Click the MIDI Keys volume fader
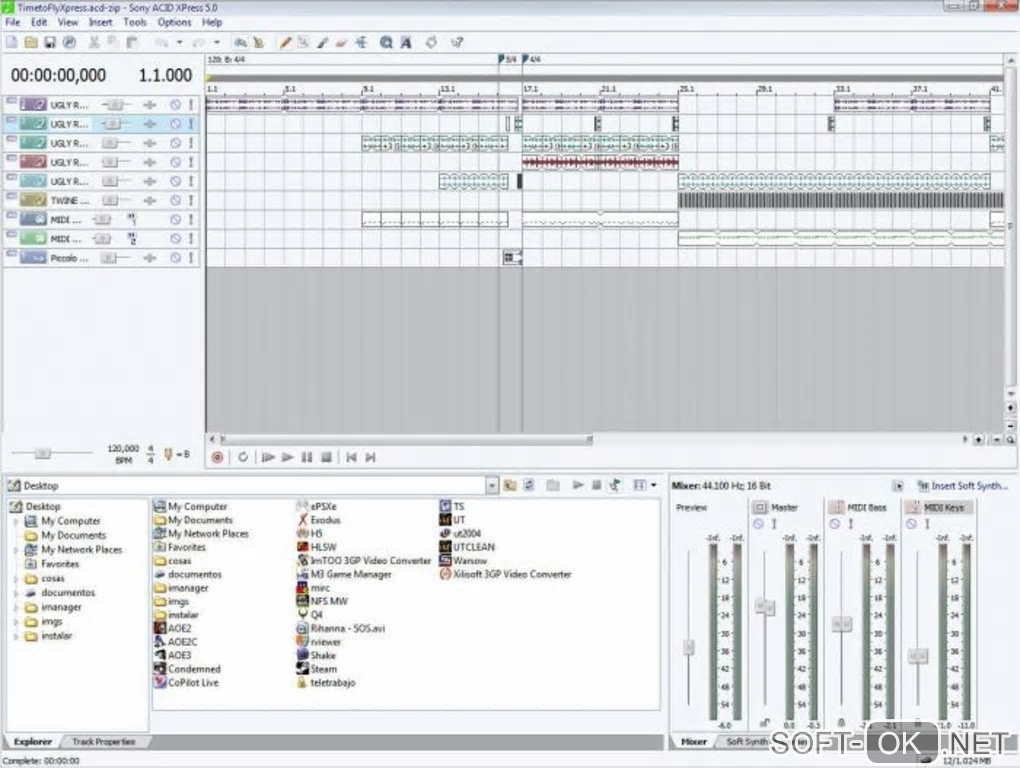Viewport: 1020px width, 768px height. coord(917,655)
